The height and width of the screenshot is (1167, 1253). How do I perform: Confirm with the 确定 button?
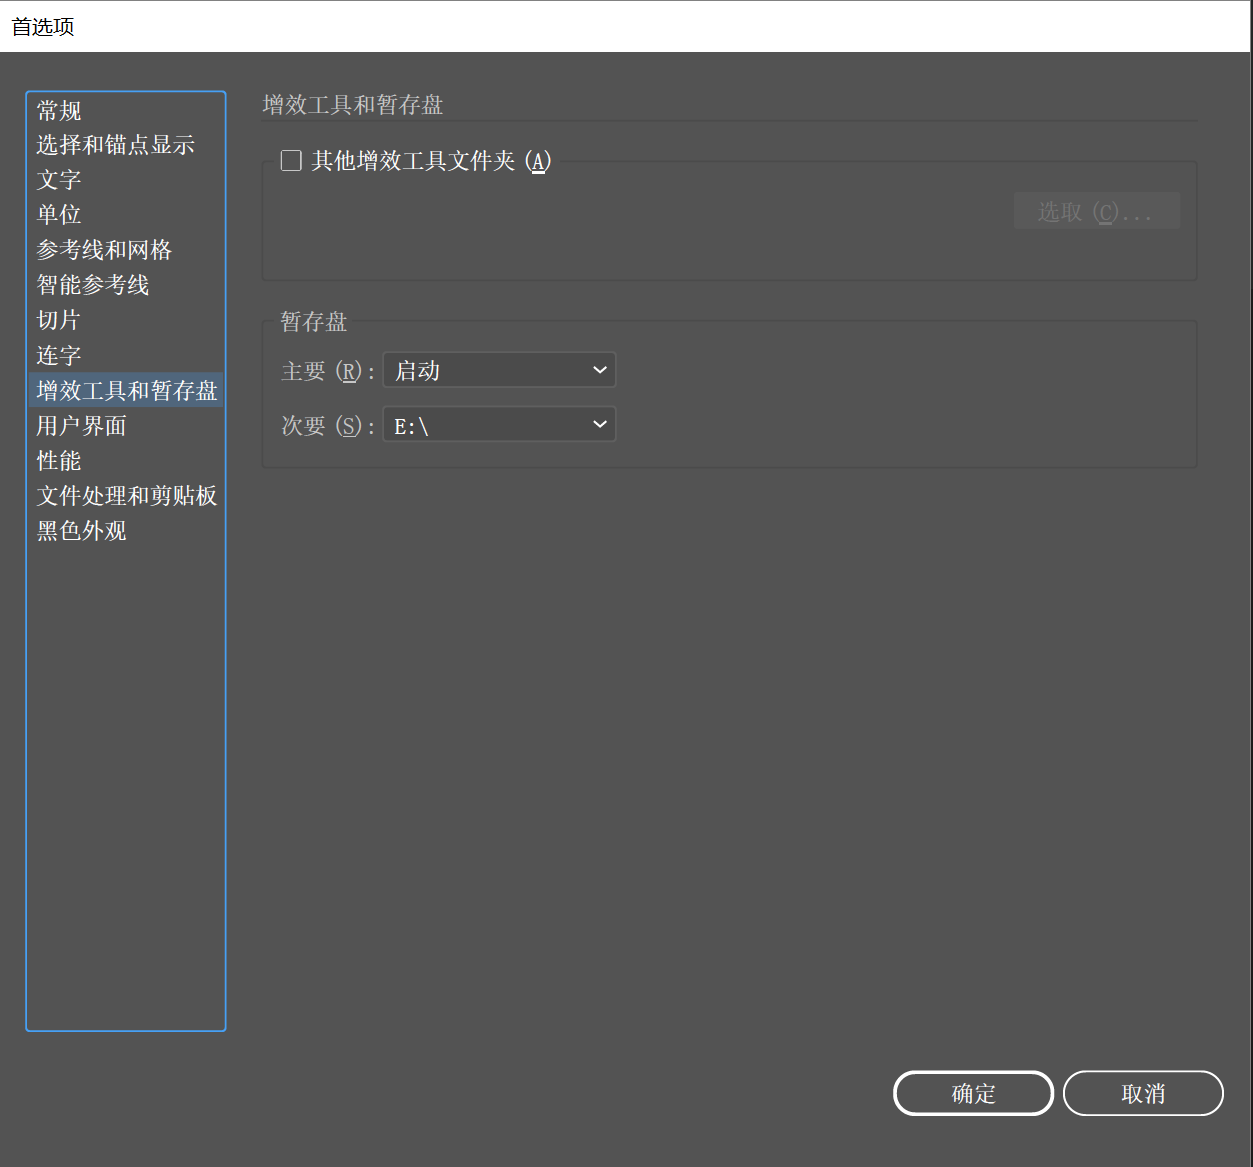pos(973,1093)
